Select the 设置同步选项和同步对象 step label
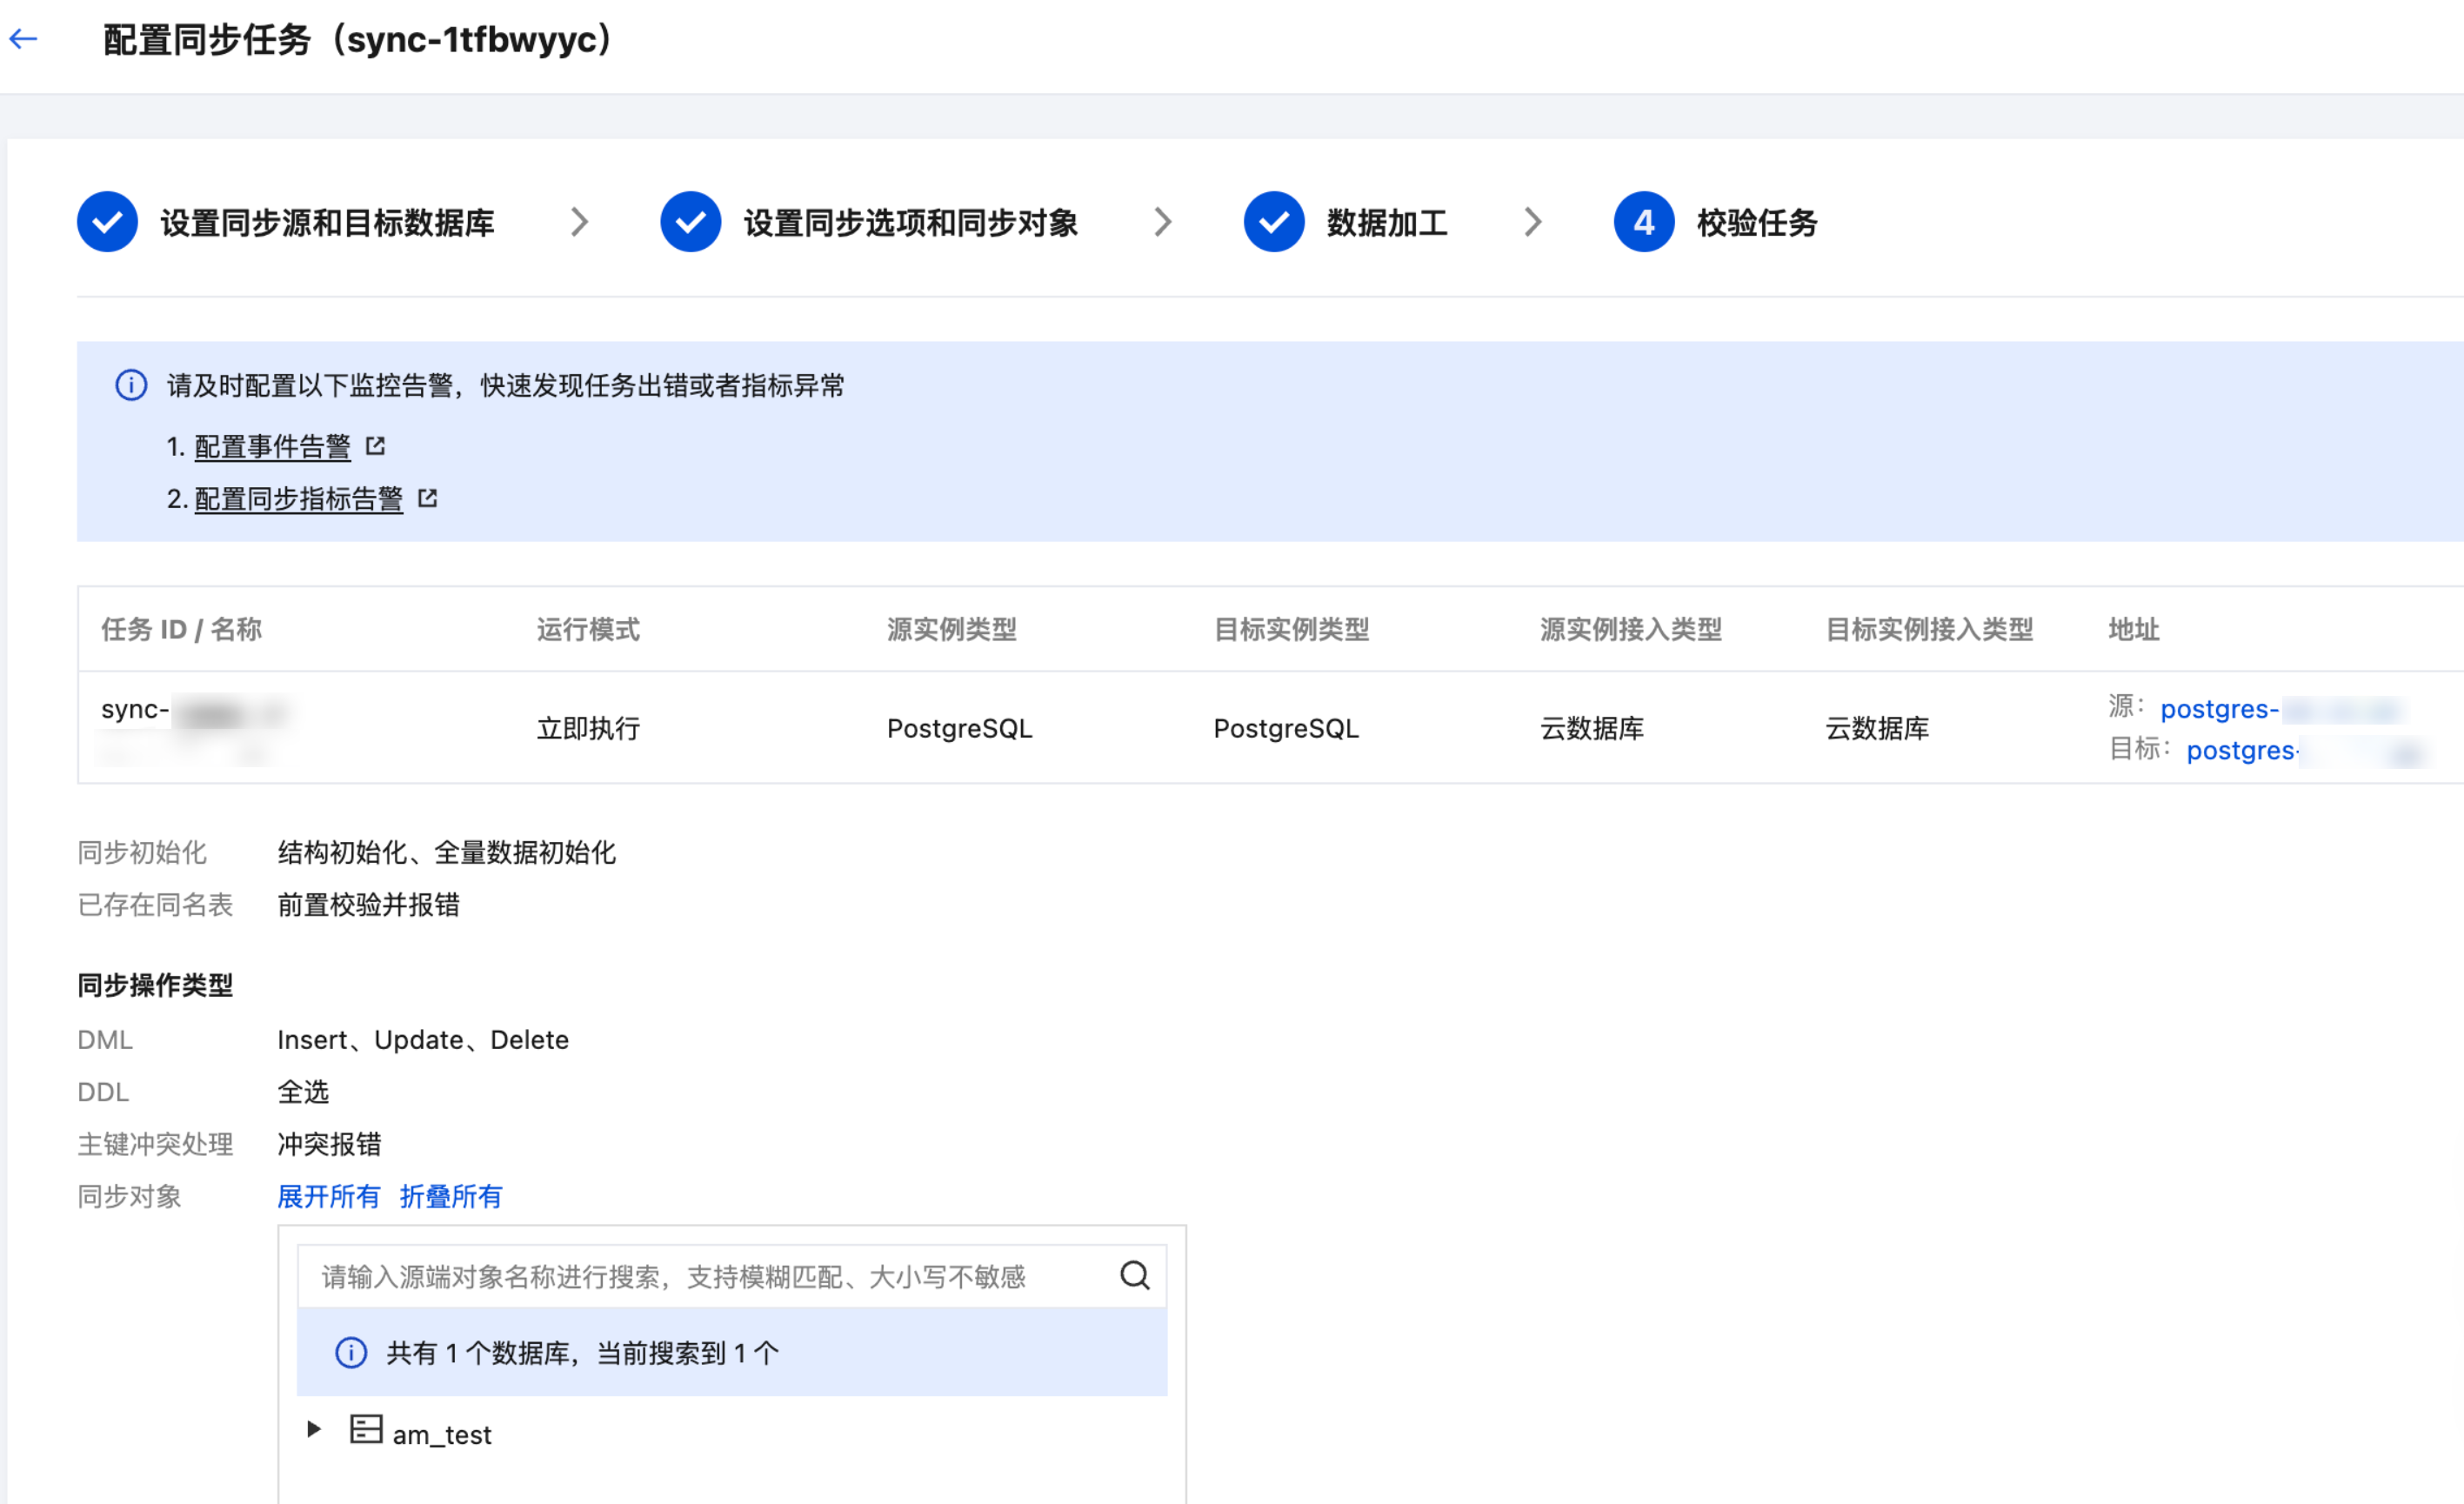 pyautogui.click(x=910, y=223)
